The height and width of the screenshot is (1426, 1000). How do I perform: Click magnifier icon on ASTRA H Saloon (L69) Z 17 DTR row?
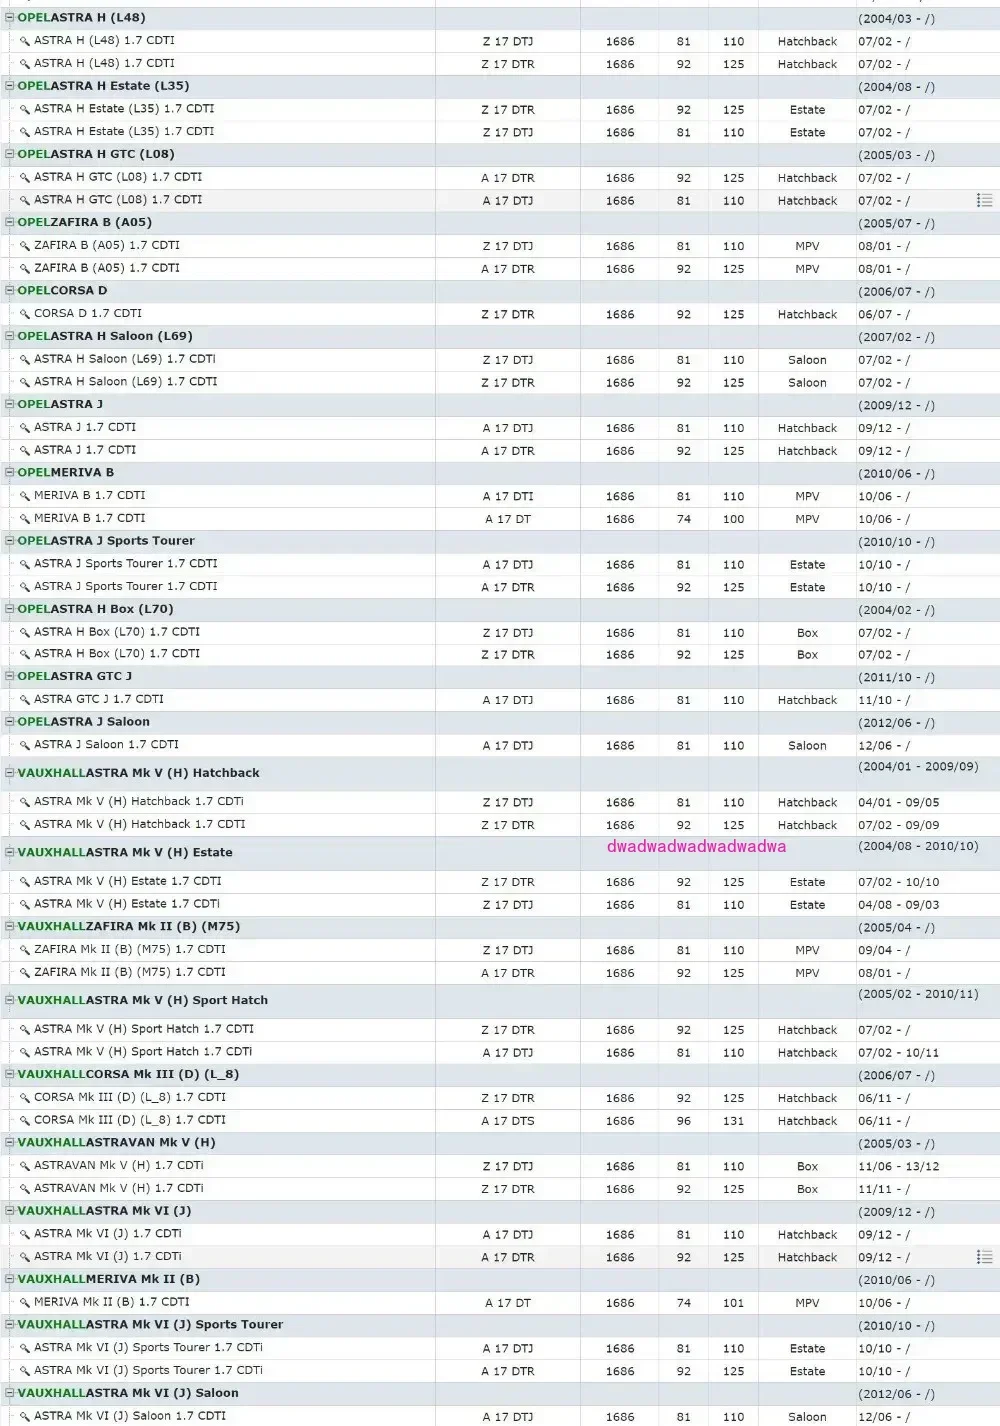(x=25, y=382)
